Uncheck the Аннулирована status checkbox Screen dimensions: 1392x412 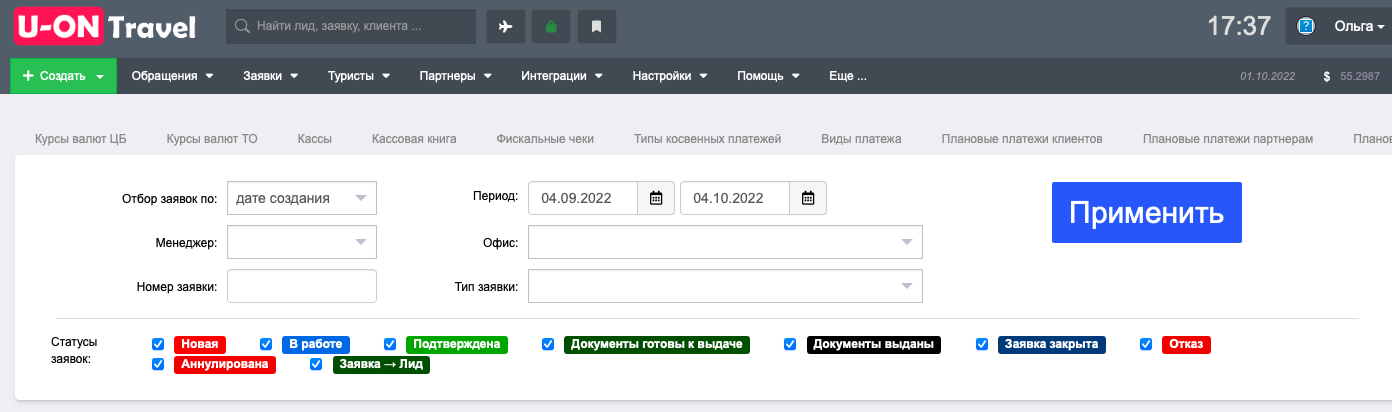[x=157, y=365]
